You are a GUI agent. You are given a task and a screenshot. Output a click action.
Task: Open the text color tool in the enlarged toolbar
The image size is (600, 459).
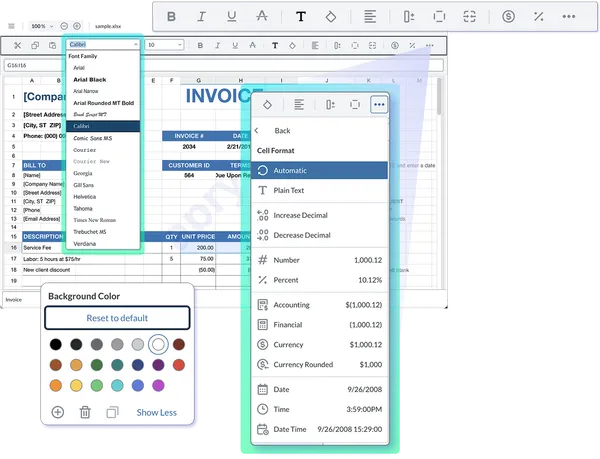tap(301, 17)
